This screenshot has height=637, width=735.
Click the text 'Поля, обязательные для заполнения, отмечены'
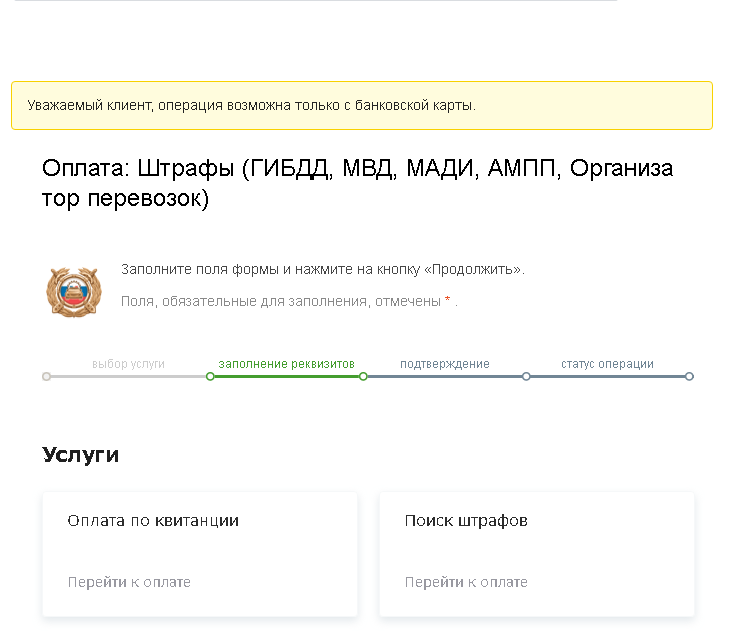point(280,301)
